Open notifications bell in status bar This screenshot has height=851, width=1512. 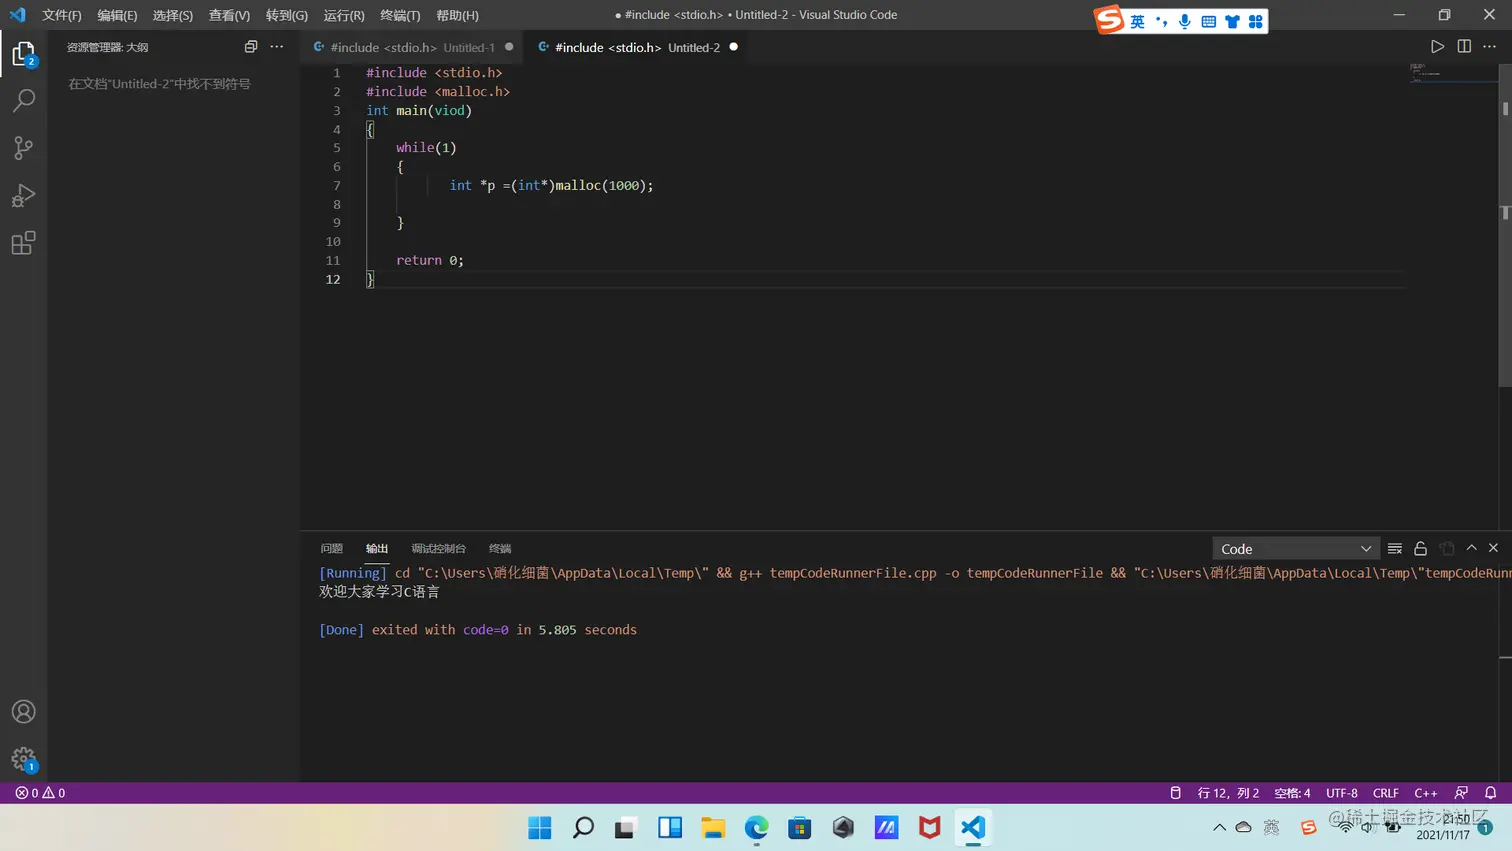coord(1490,793)
